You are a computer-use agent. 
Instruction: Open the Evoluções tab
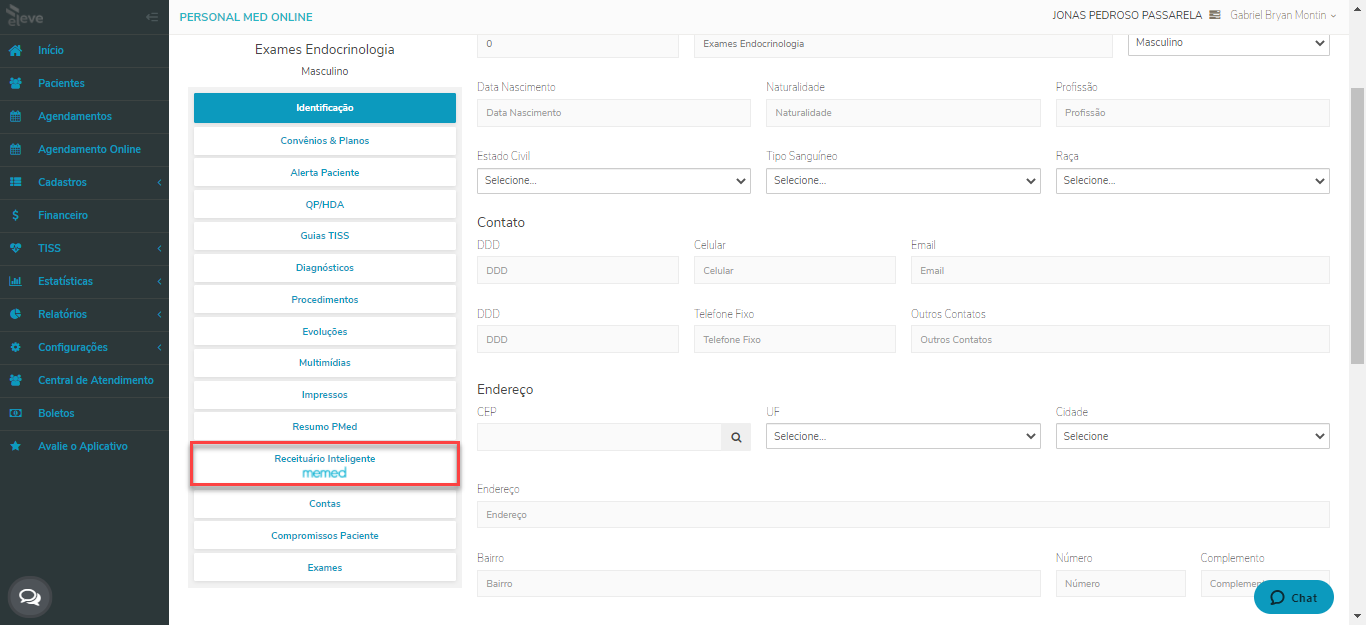point(325,331)
